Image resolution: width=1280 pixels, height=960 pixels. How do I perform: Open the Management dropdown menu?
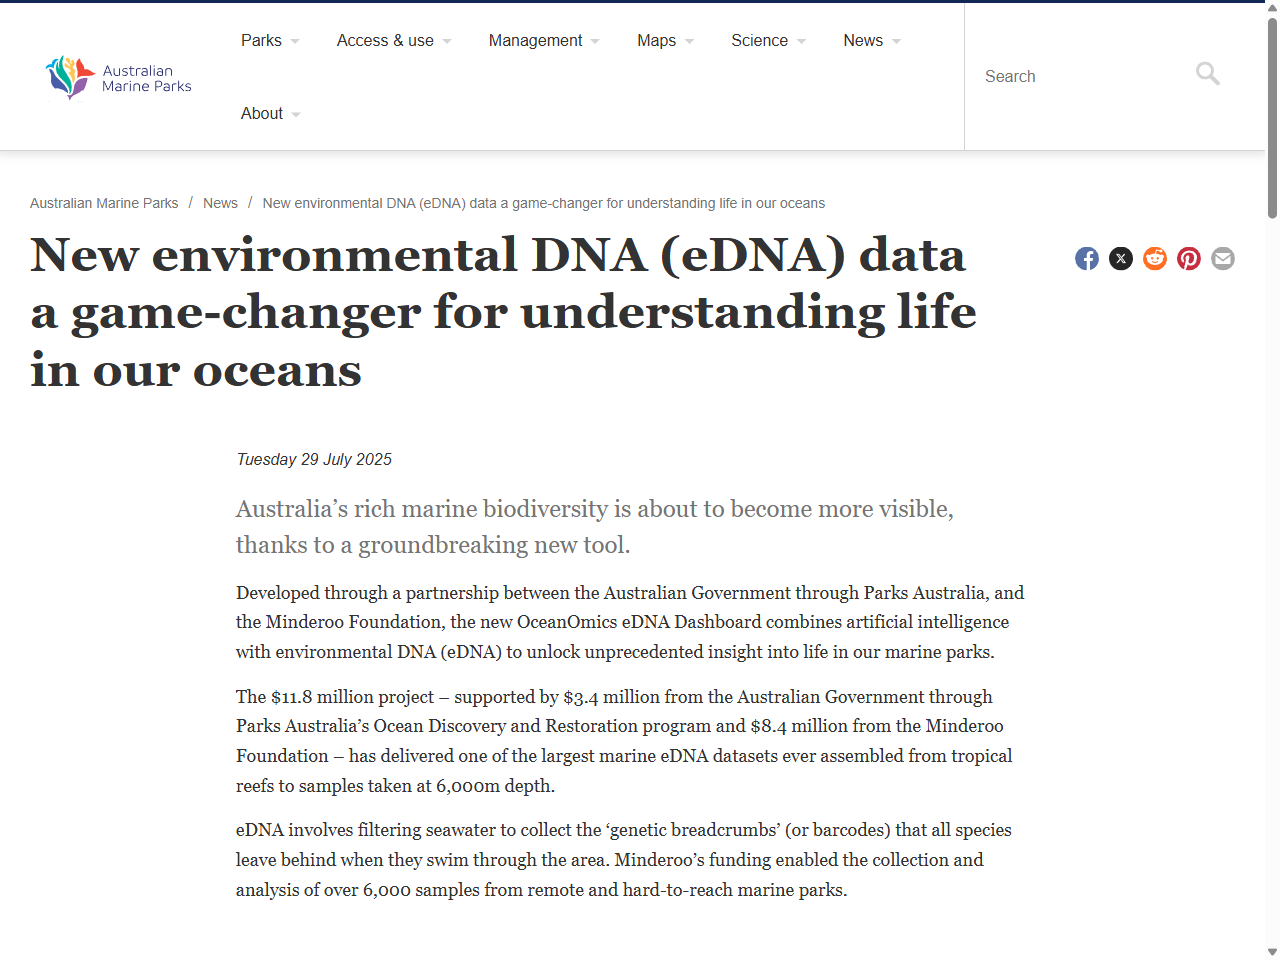pyautogui.click(x=536, y=40)
